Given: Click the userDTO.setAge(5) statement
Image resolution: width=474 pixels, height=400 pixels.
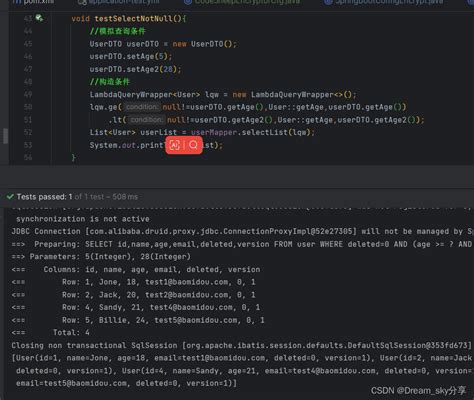Looking at the screenshot, I should 131,56.
